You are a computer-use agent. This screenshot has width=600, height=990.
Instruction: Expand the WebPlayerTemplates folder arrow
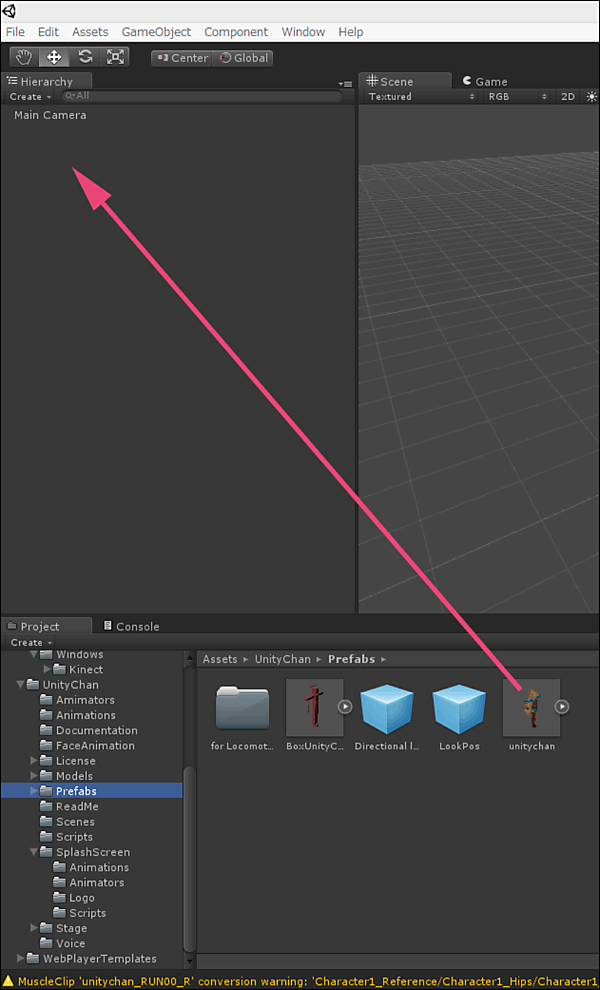21,958
